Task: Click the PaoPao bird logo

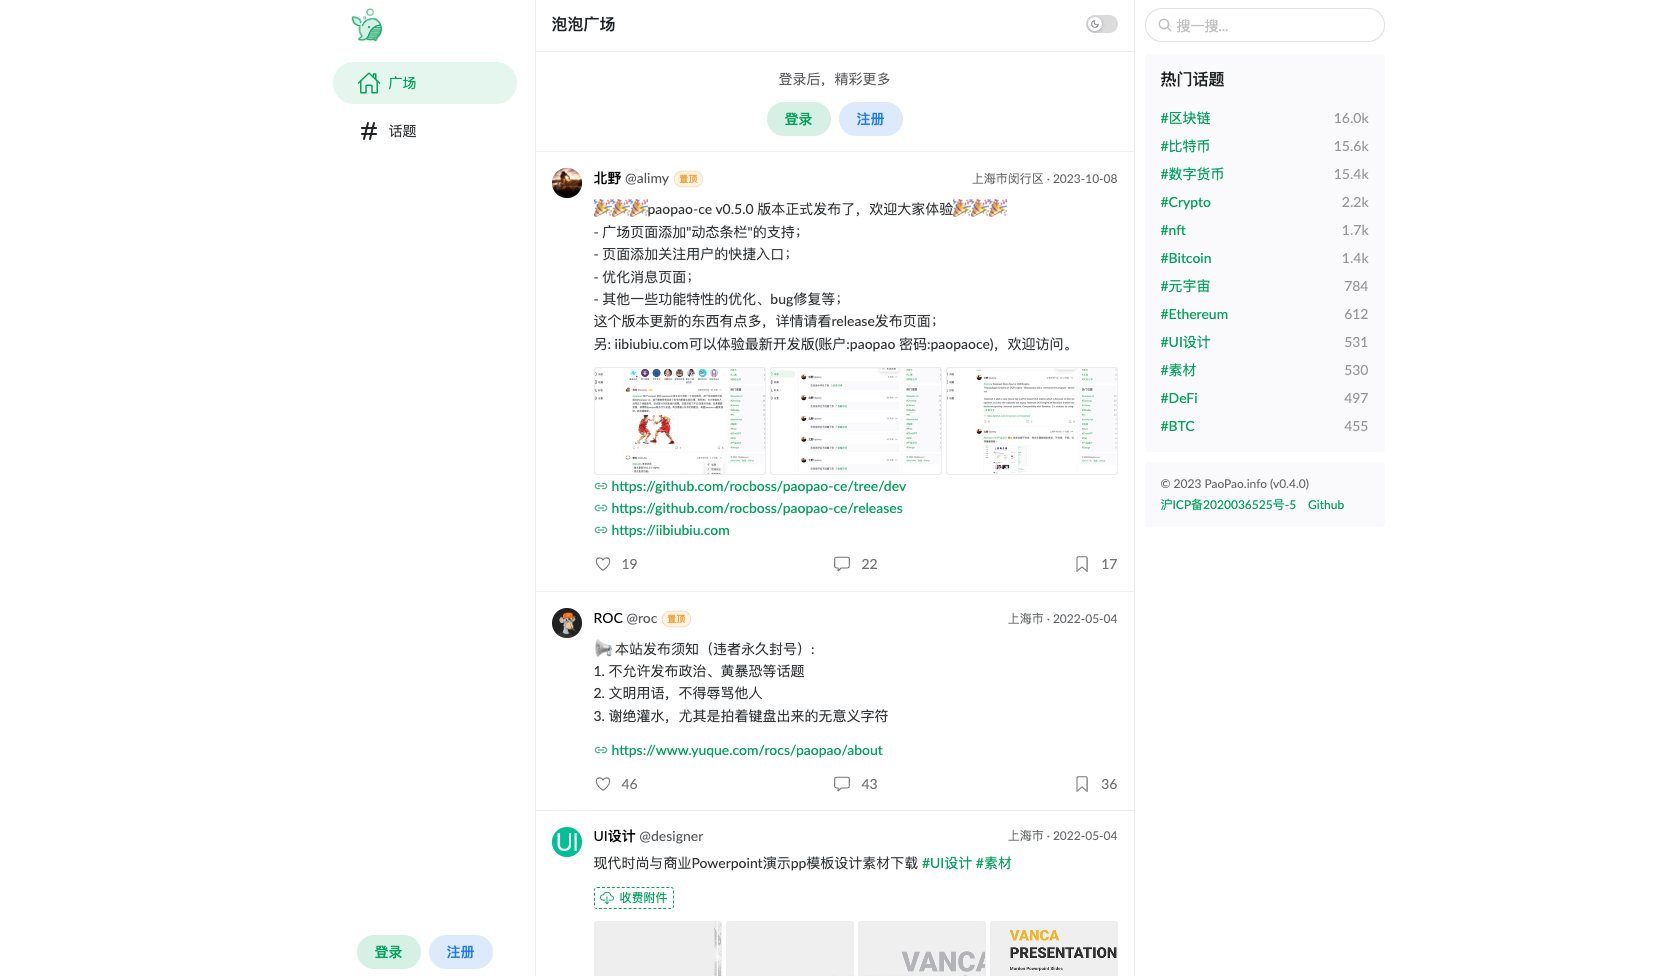Action: click(367, 25)
